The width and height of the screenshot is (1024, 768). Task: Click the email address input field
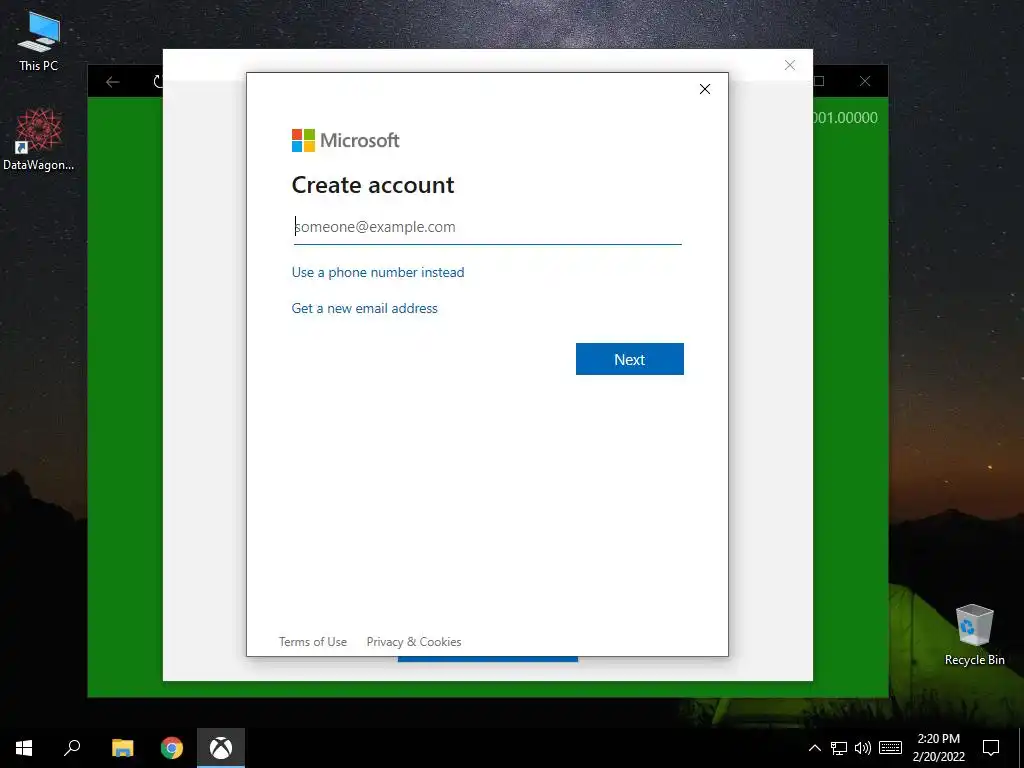pyautogui.click(x=487, y=227)
